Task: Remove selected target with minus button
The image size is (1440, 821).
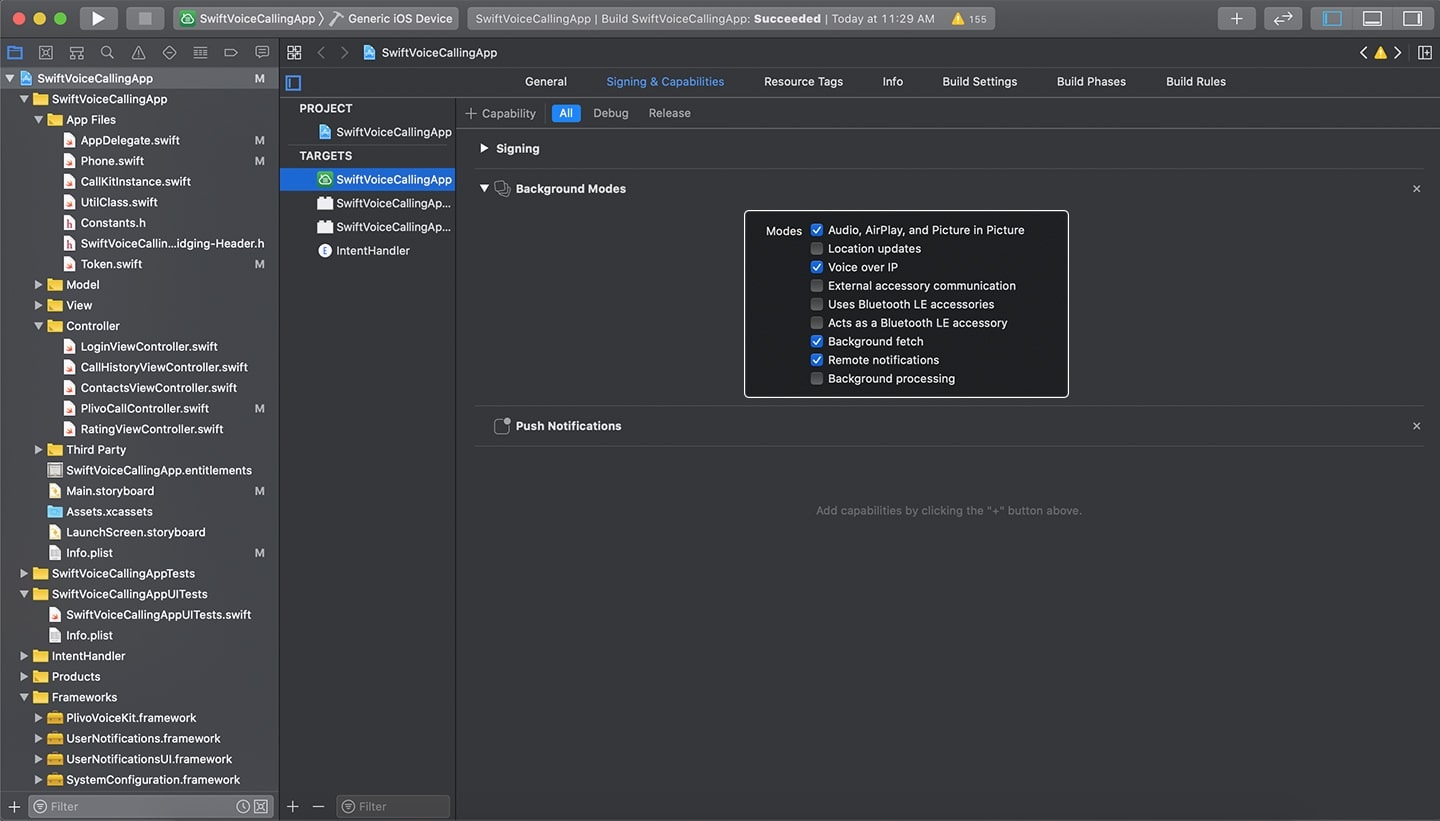Action: [x=318, y=806]
